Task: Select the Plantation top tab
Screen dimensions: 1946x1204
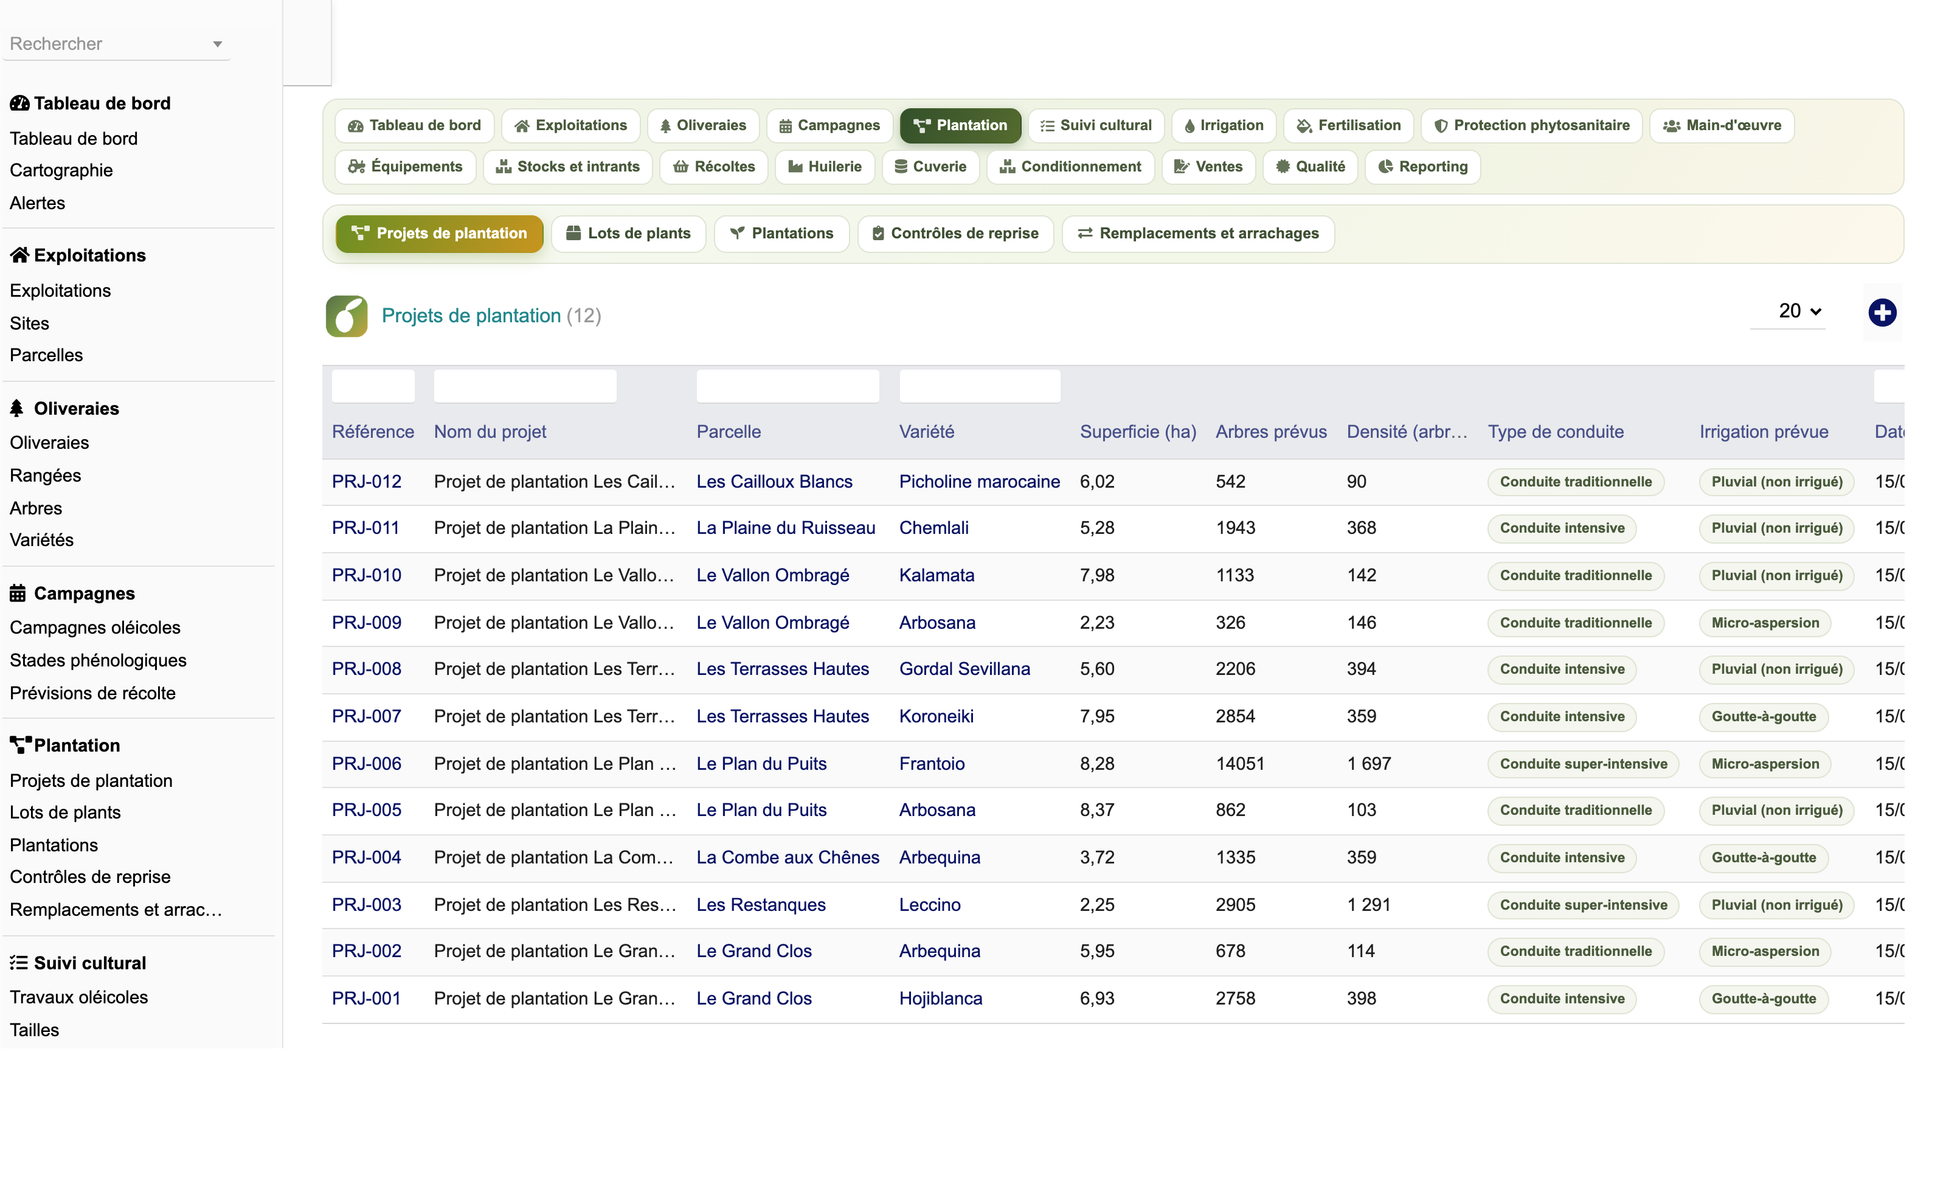Action: pyautogui.click(x=960, y=126)
